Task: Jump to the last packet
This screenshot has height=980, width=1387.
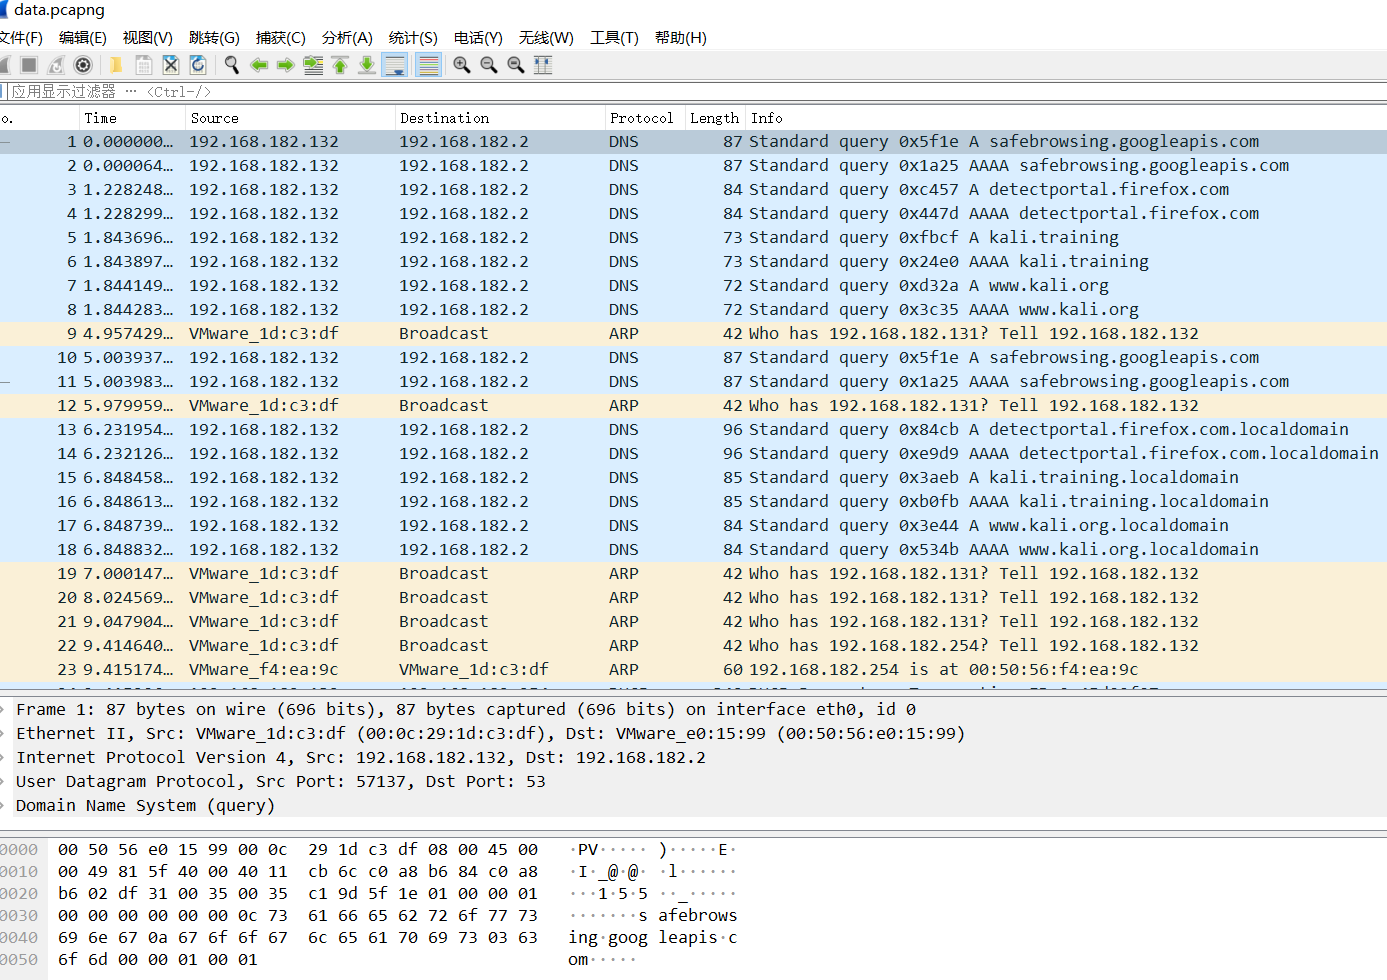Action: click(367, 65)
